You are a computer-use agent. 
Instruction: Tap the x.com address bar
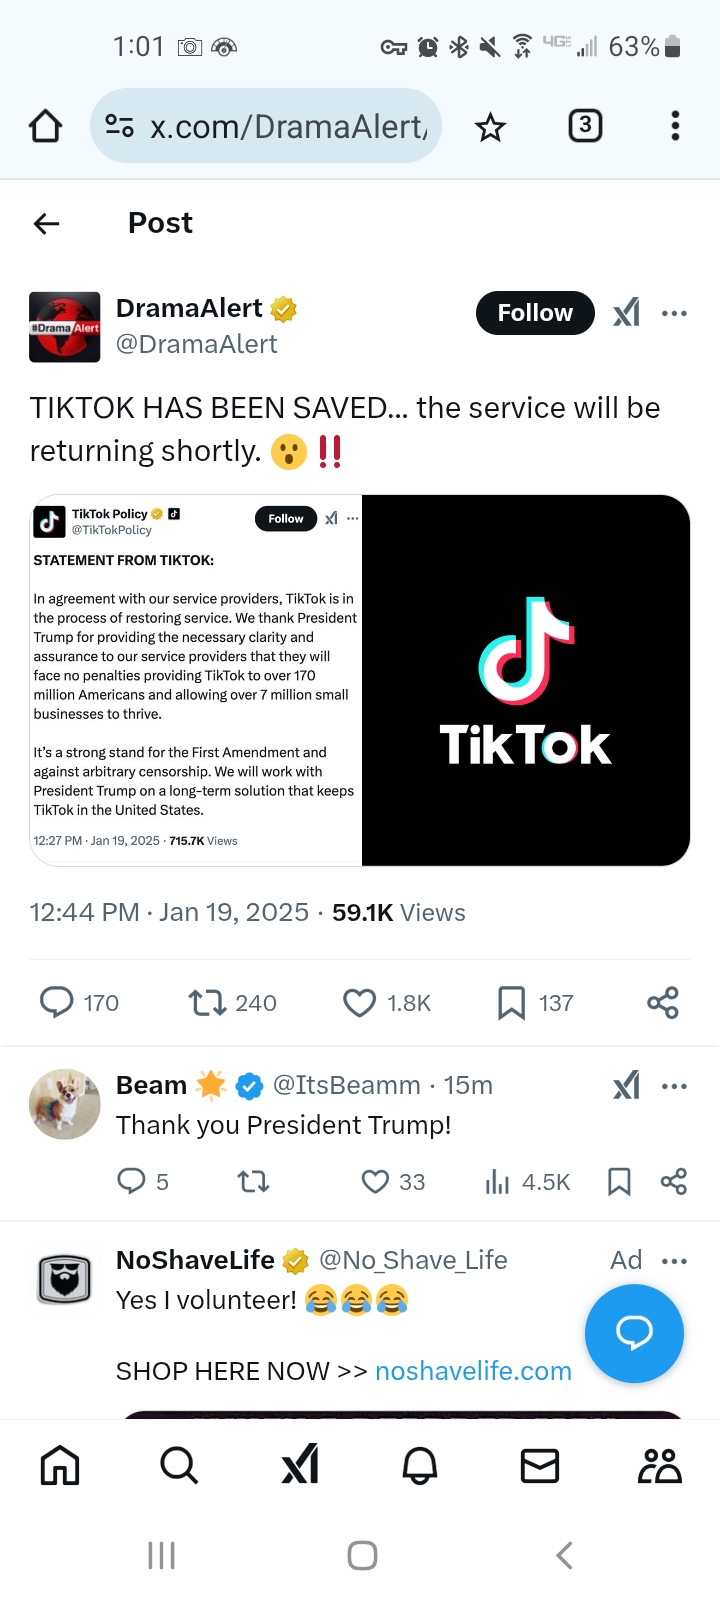tap(287, 126)
